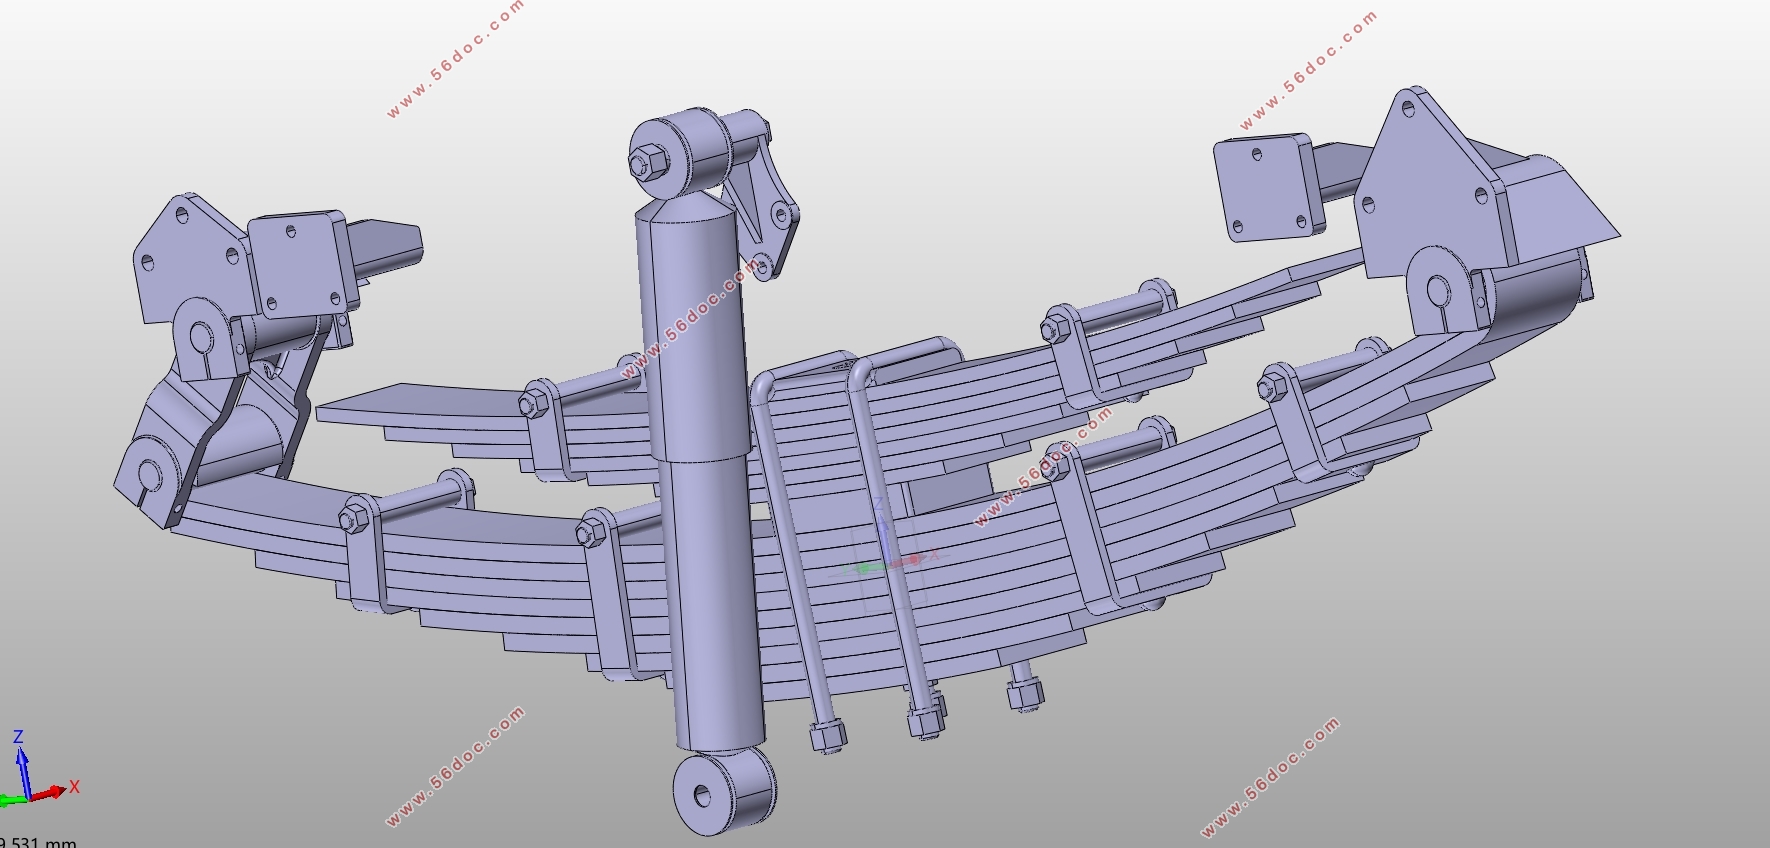Image resolution: width=1770 pixels, height=848 pixels.
Task: Select the bolt head on the lower-left spring clamp
Action: tap(352, 519)
